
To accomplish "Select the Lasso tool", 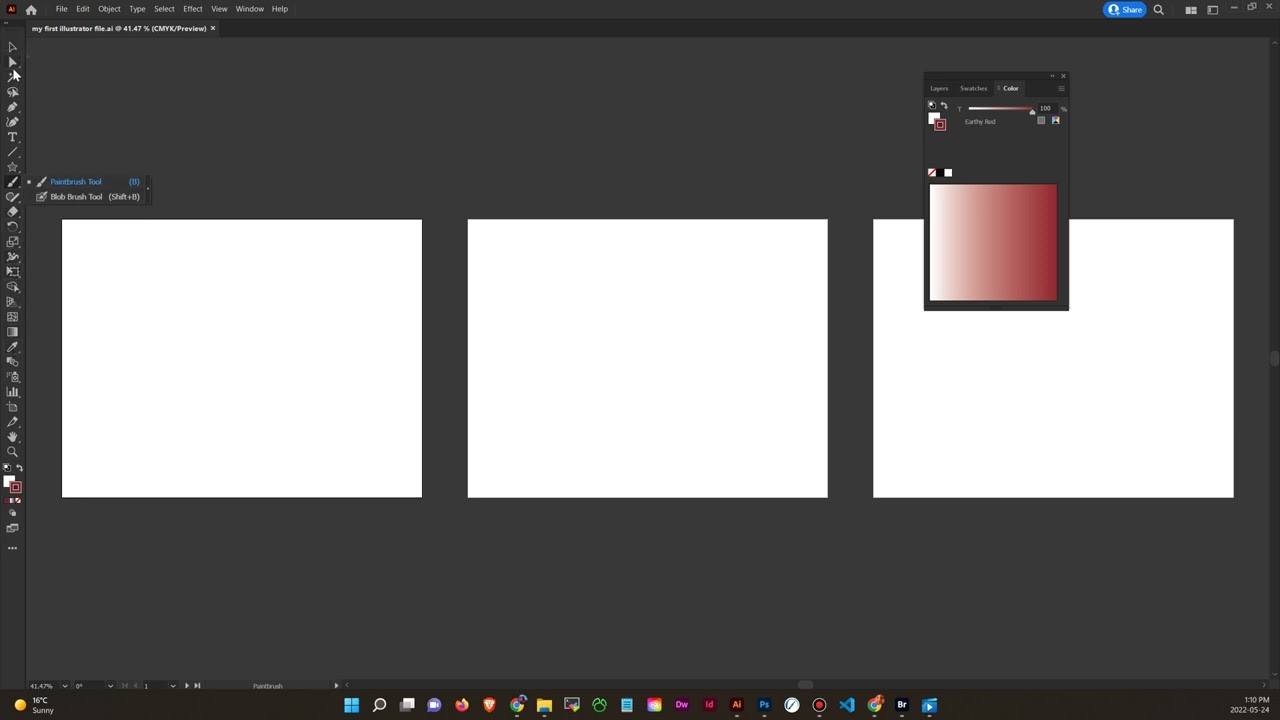I will (12, 92).
